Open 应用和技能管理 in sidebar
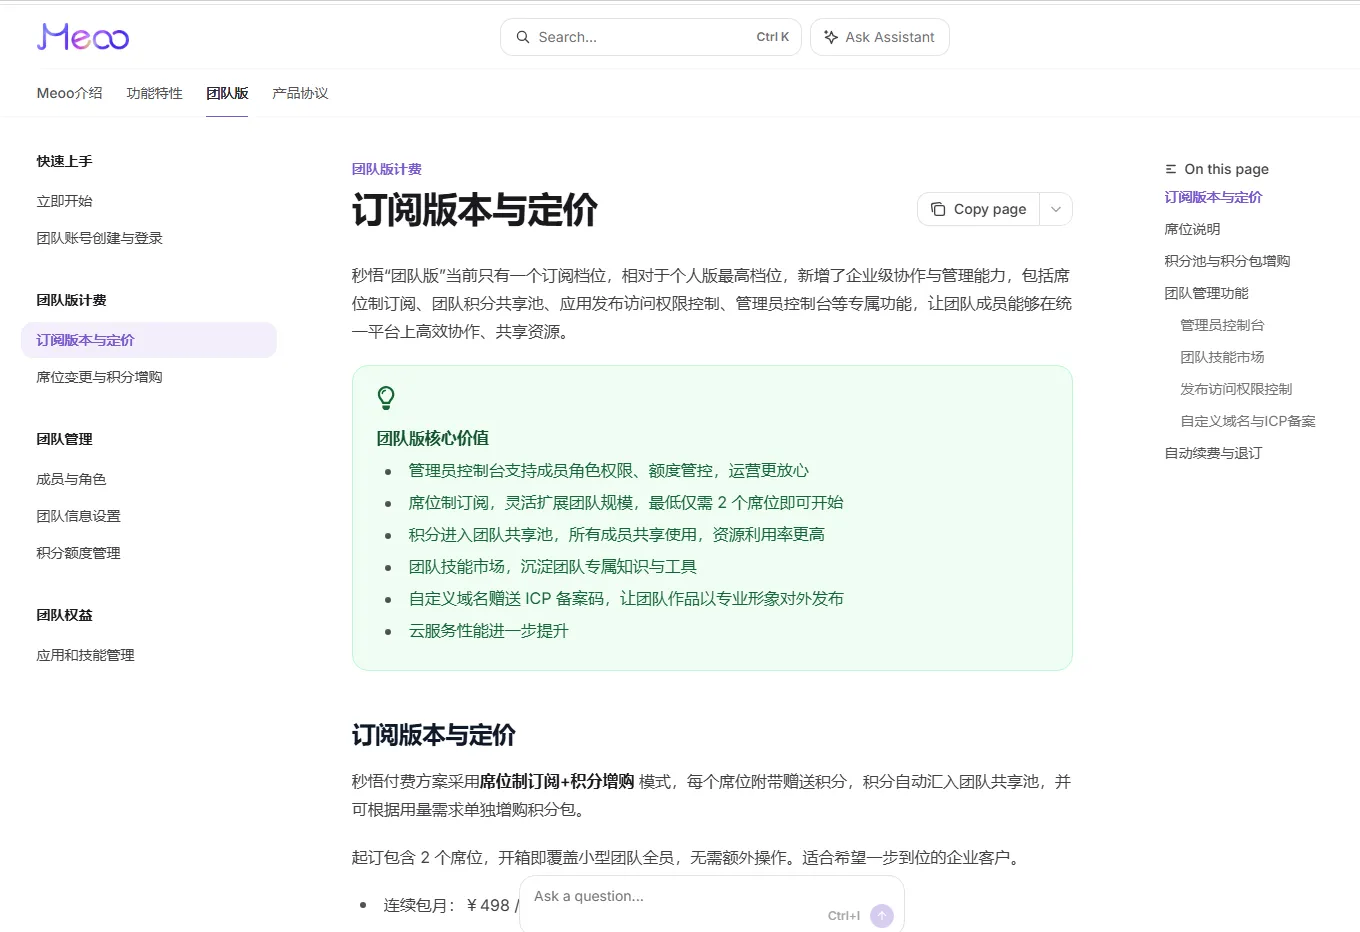Image resolution: width=1360 pixels, height=932 pixels. click(86, 655)
